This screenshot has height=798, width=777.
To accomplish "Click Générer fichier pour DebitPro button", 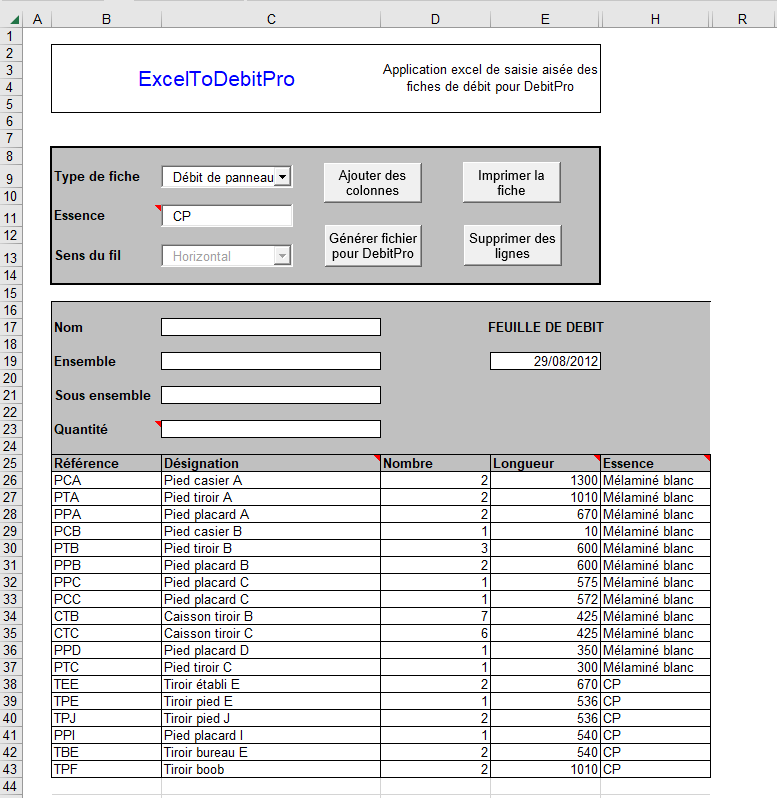I will [373, 246].
